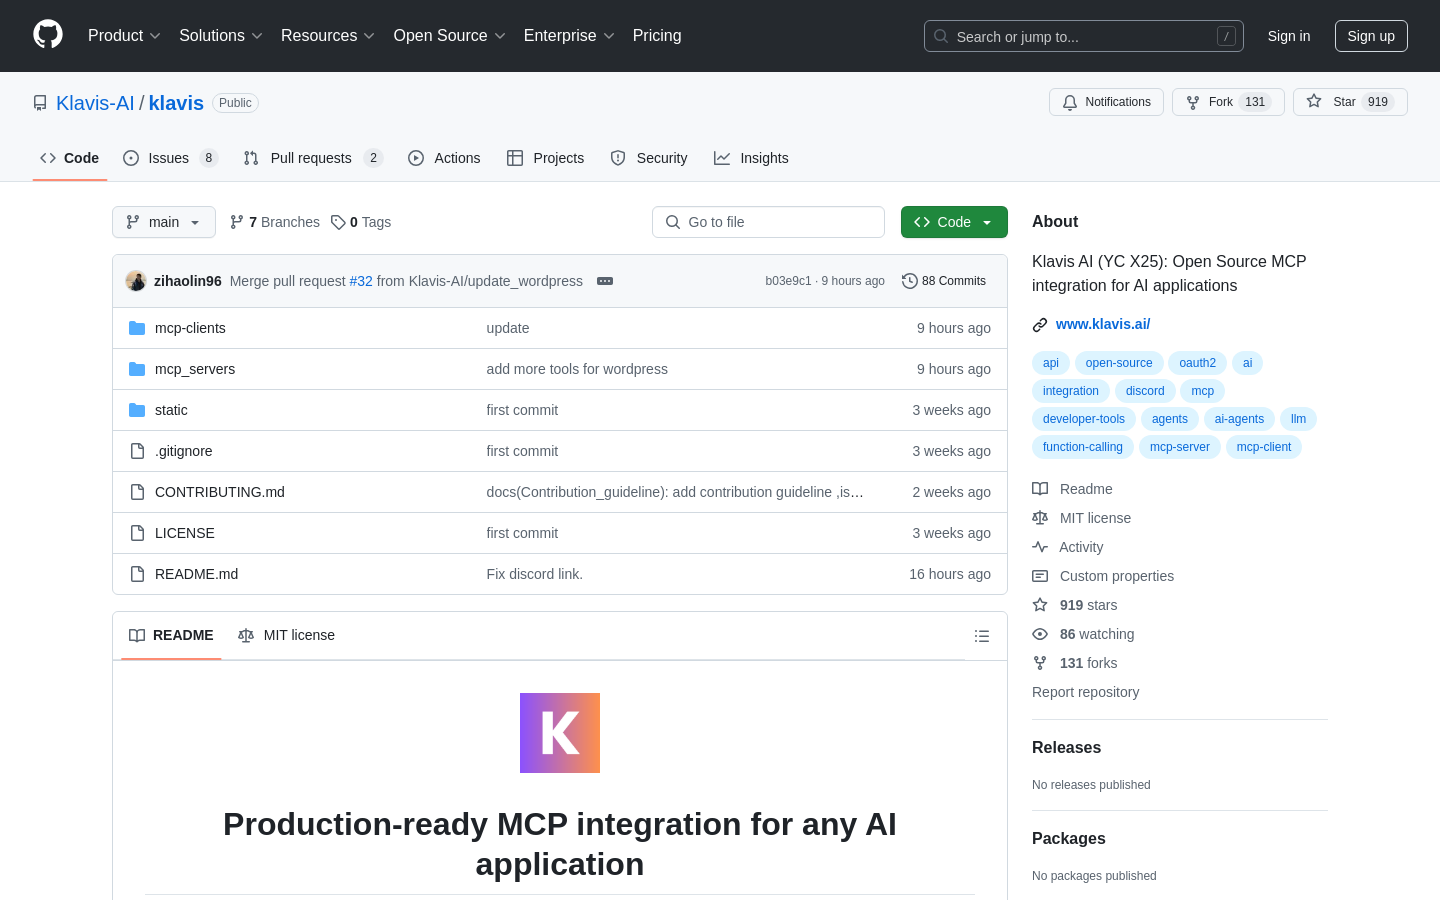Click the Klavis K logo image

[560, 733]
